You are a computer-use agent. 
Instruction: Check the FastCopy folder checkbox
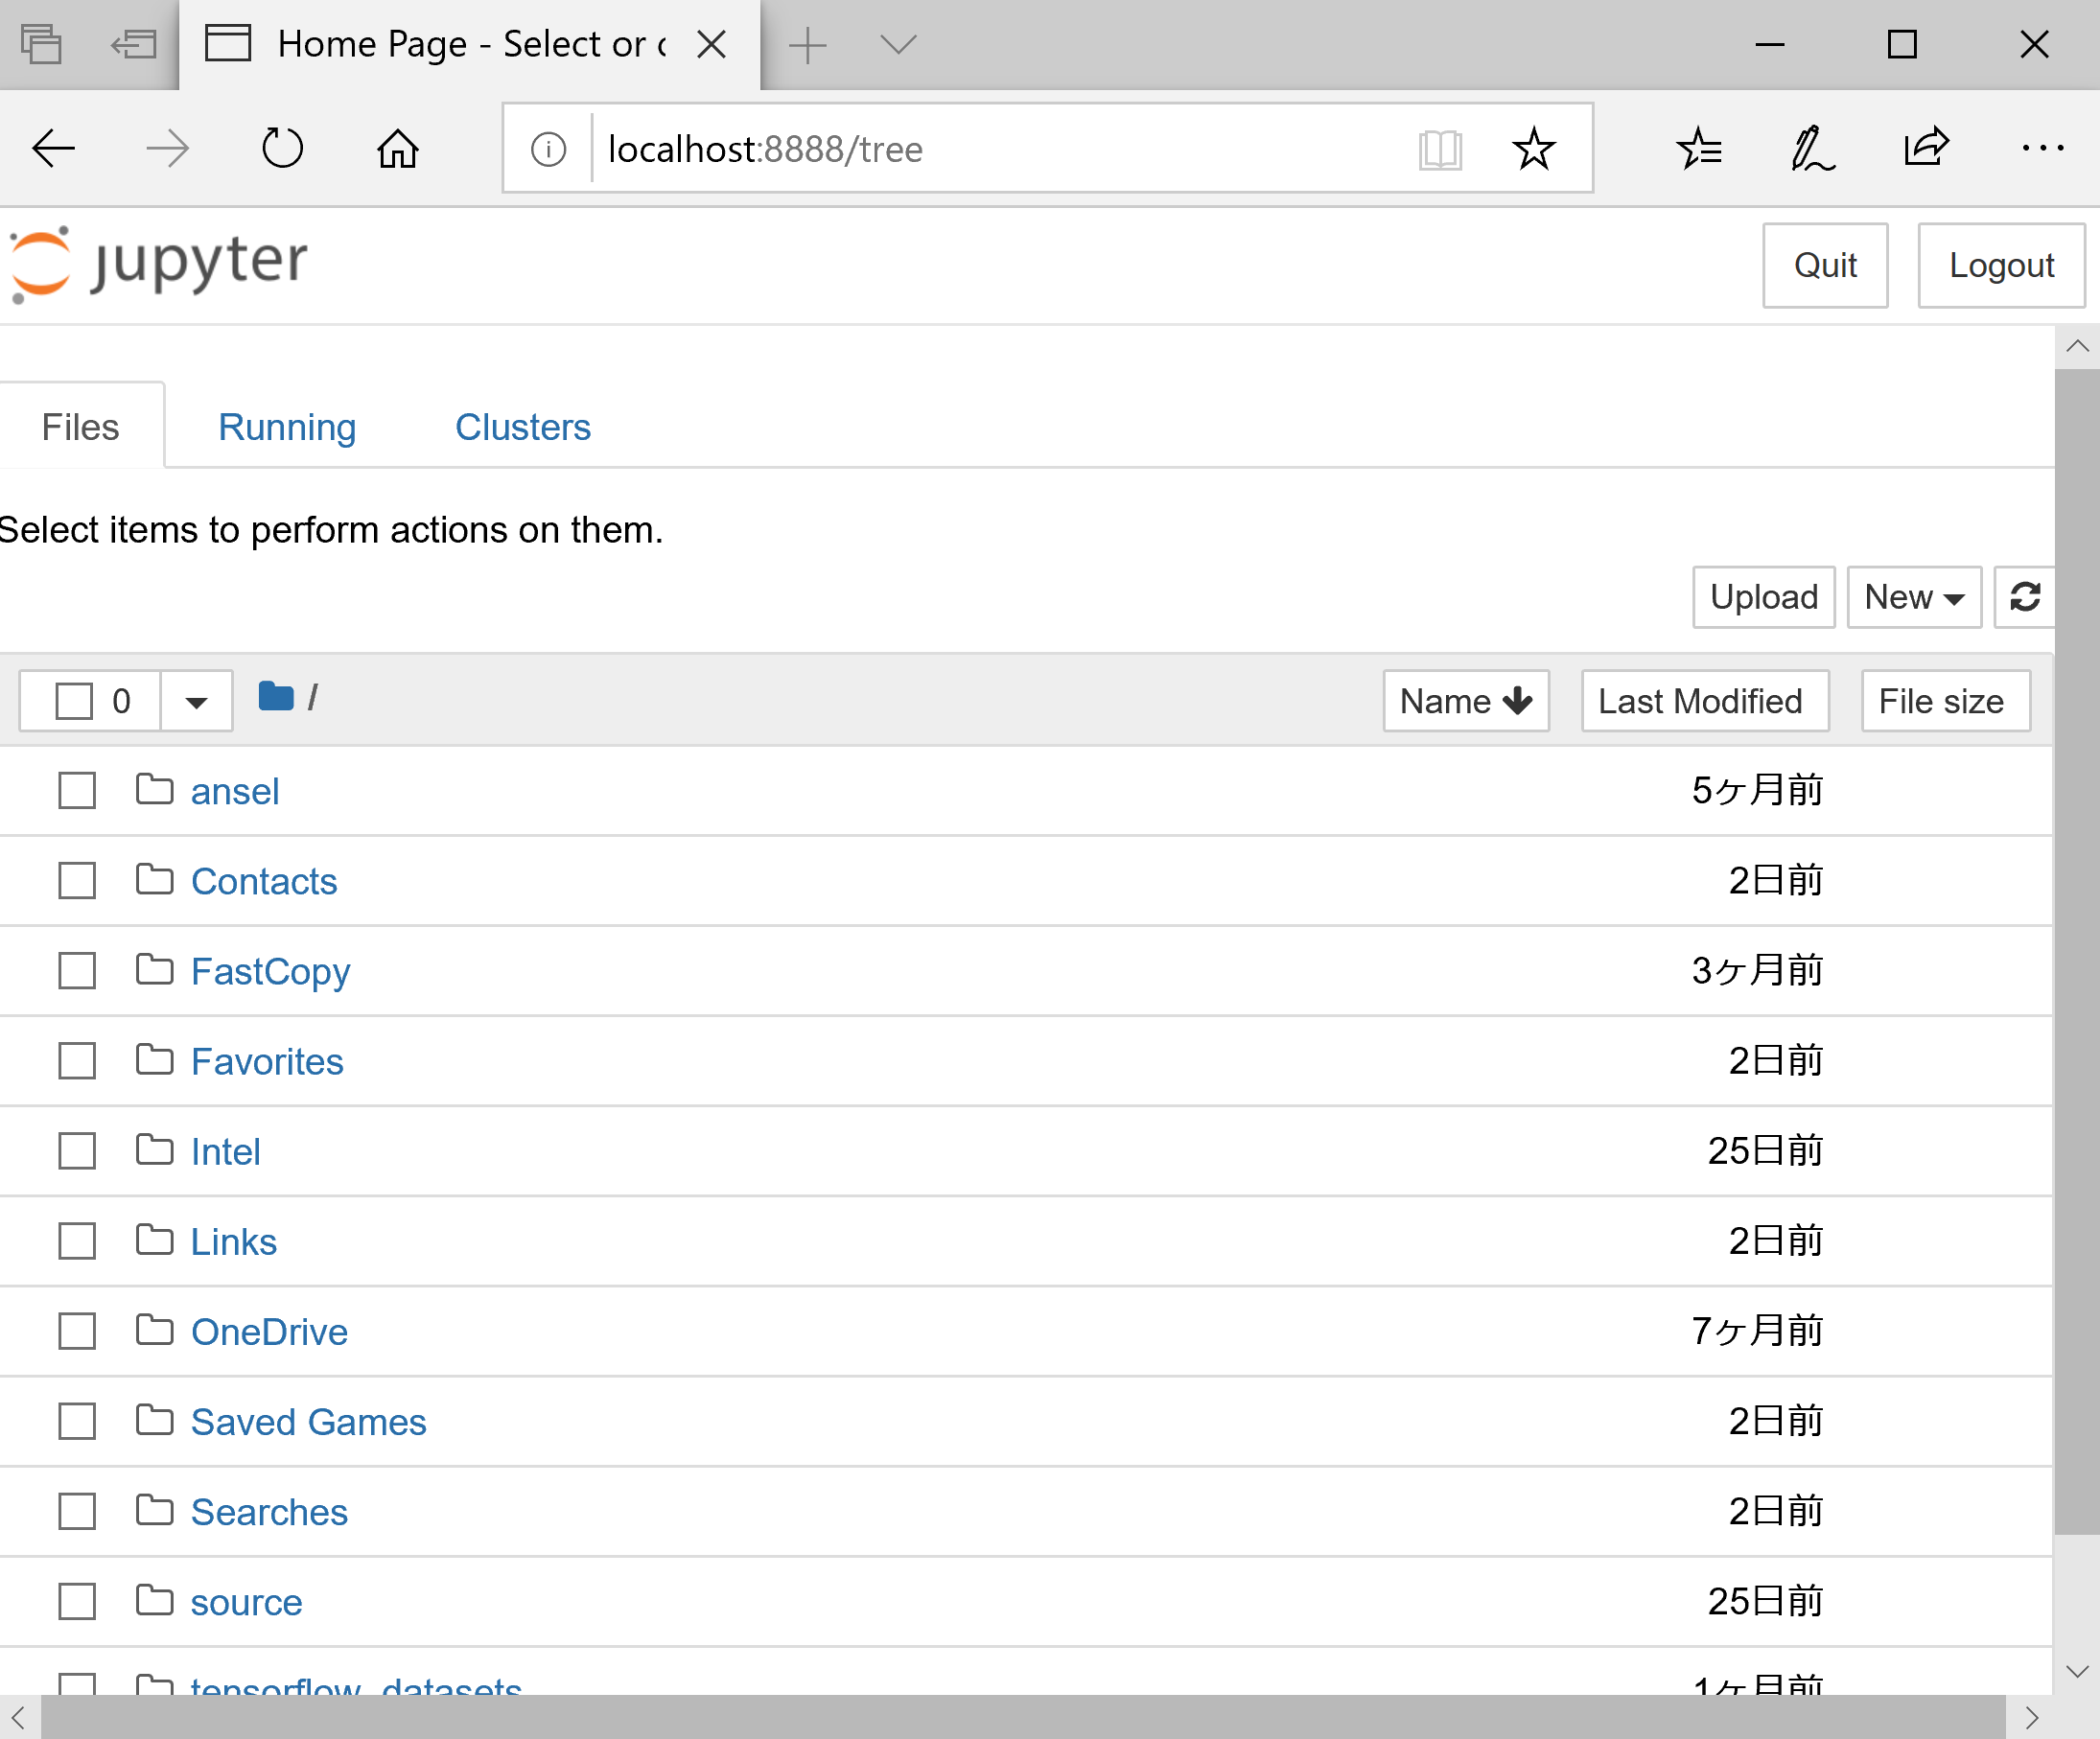pos(77,971)
